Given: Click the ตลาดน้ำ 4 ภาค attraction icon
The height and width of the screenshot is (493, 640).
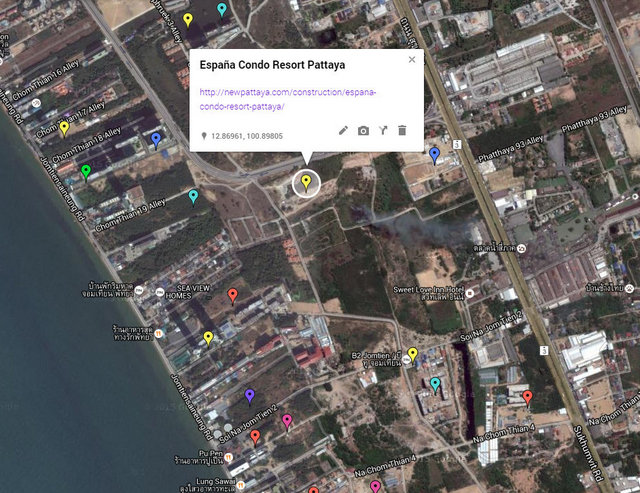Looking at the screenshot, I should [x=522, y=248].
